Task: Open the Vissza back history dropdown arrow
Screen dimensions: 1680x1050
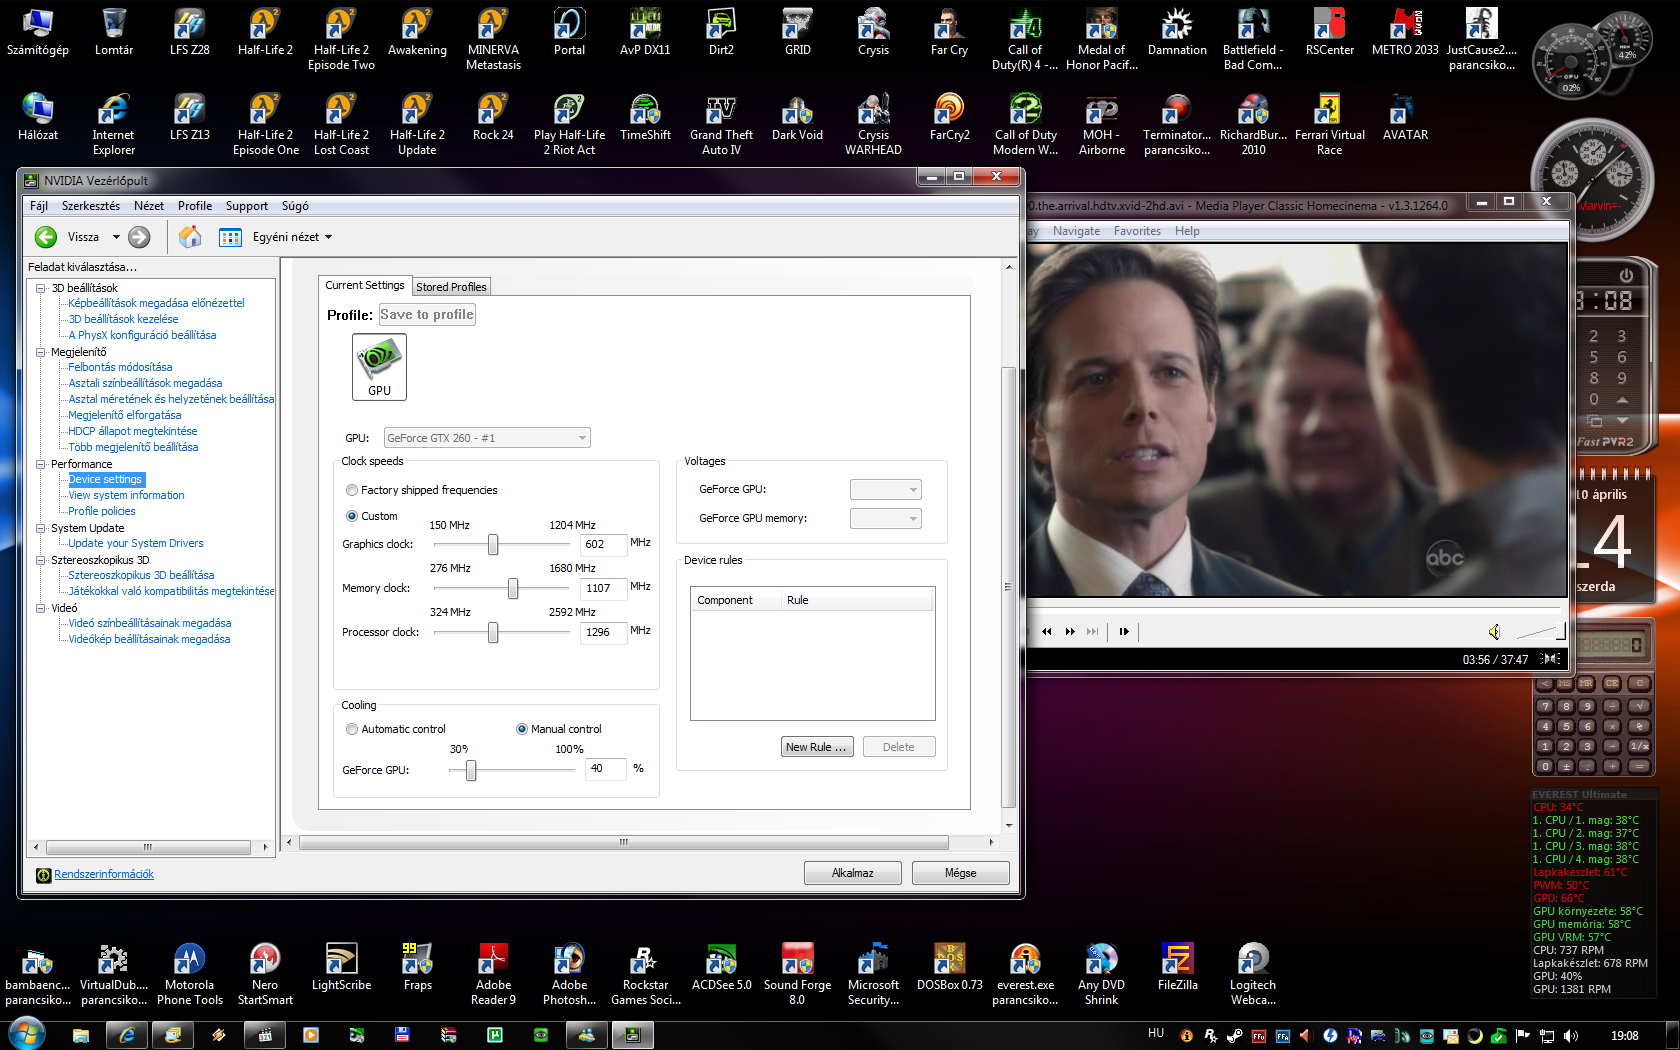Action: (116, 237)
